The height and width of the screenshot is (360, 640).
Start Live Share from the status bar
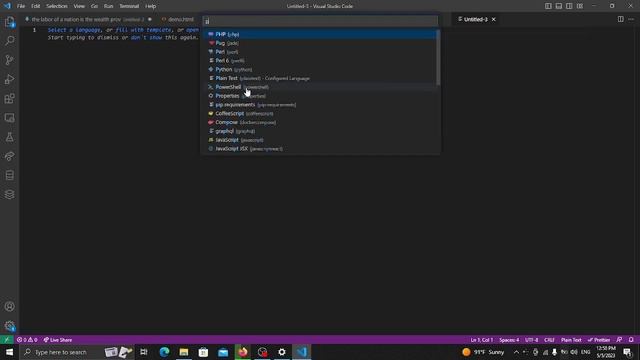(x=58, y=340)
